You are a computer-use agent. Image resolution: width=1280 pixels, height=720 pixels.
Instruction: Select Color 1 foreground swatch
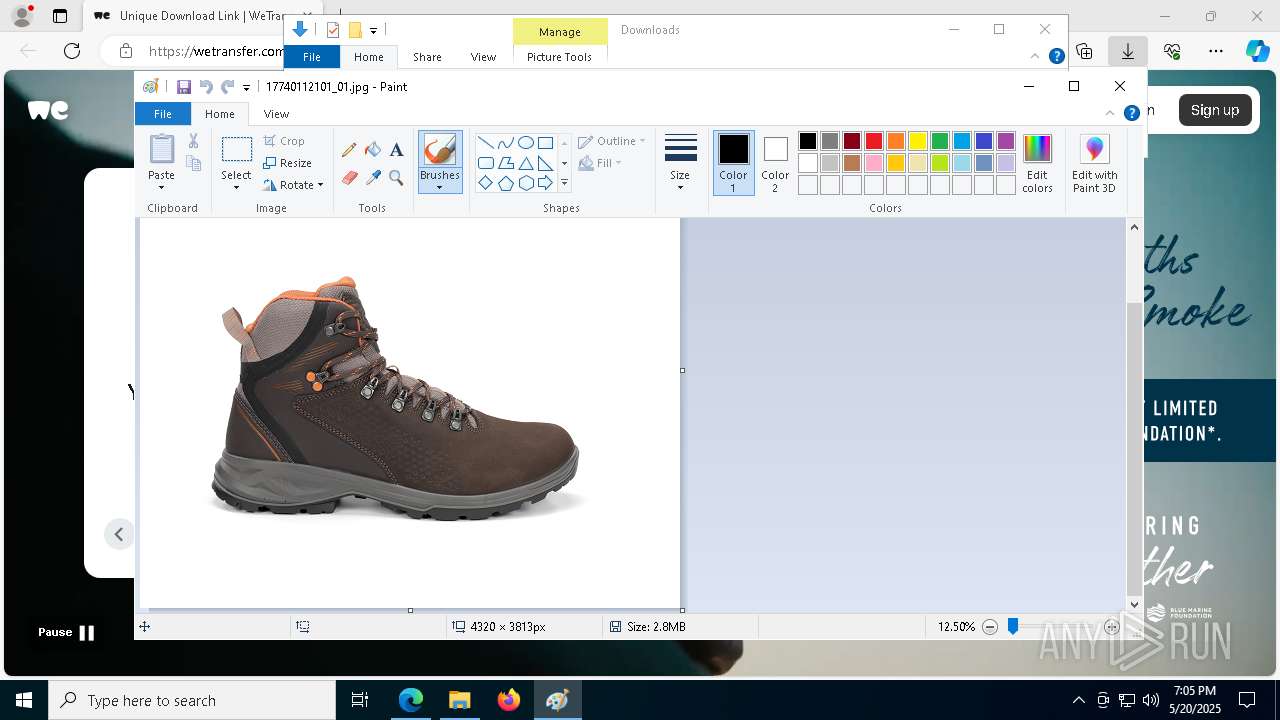coord(733,163)
